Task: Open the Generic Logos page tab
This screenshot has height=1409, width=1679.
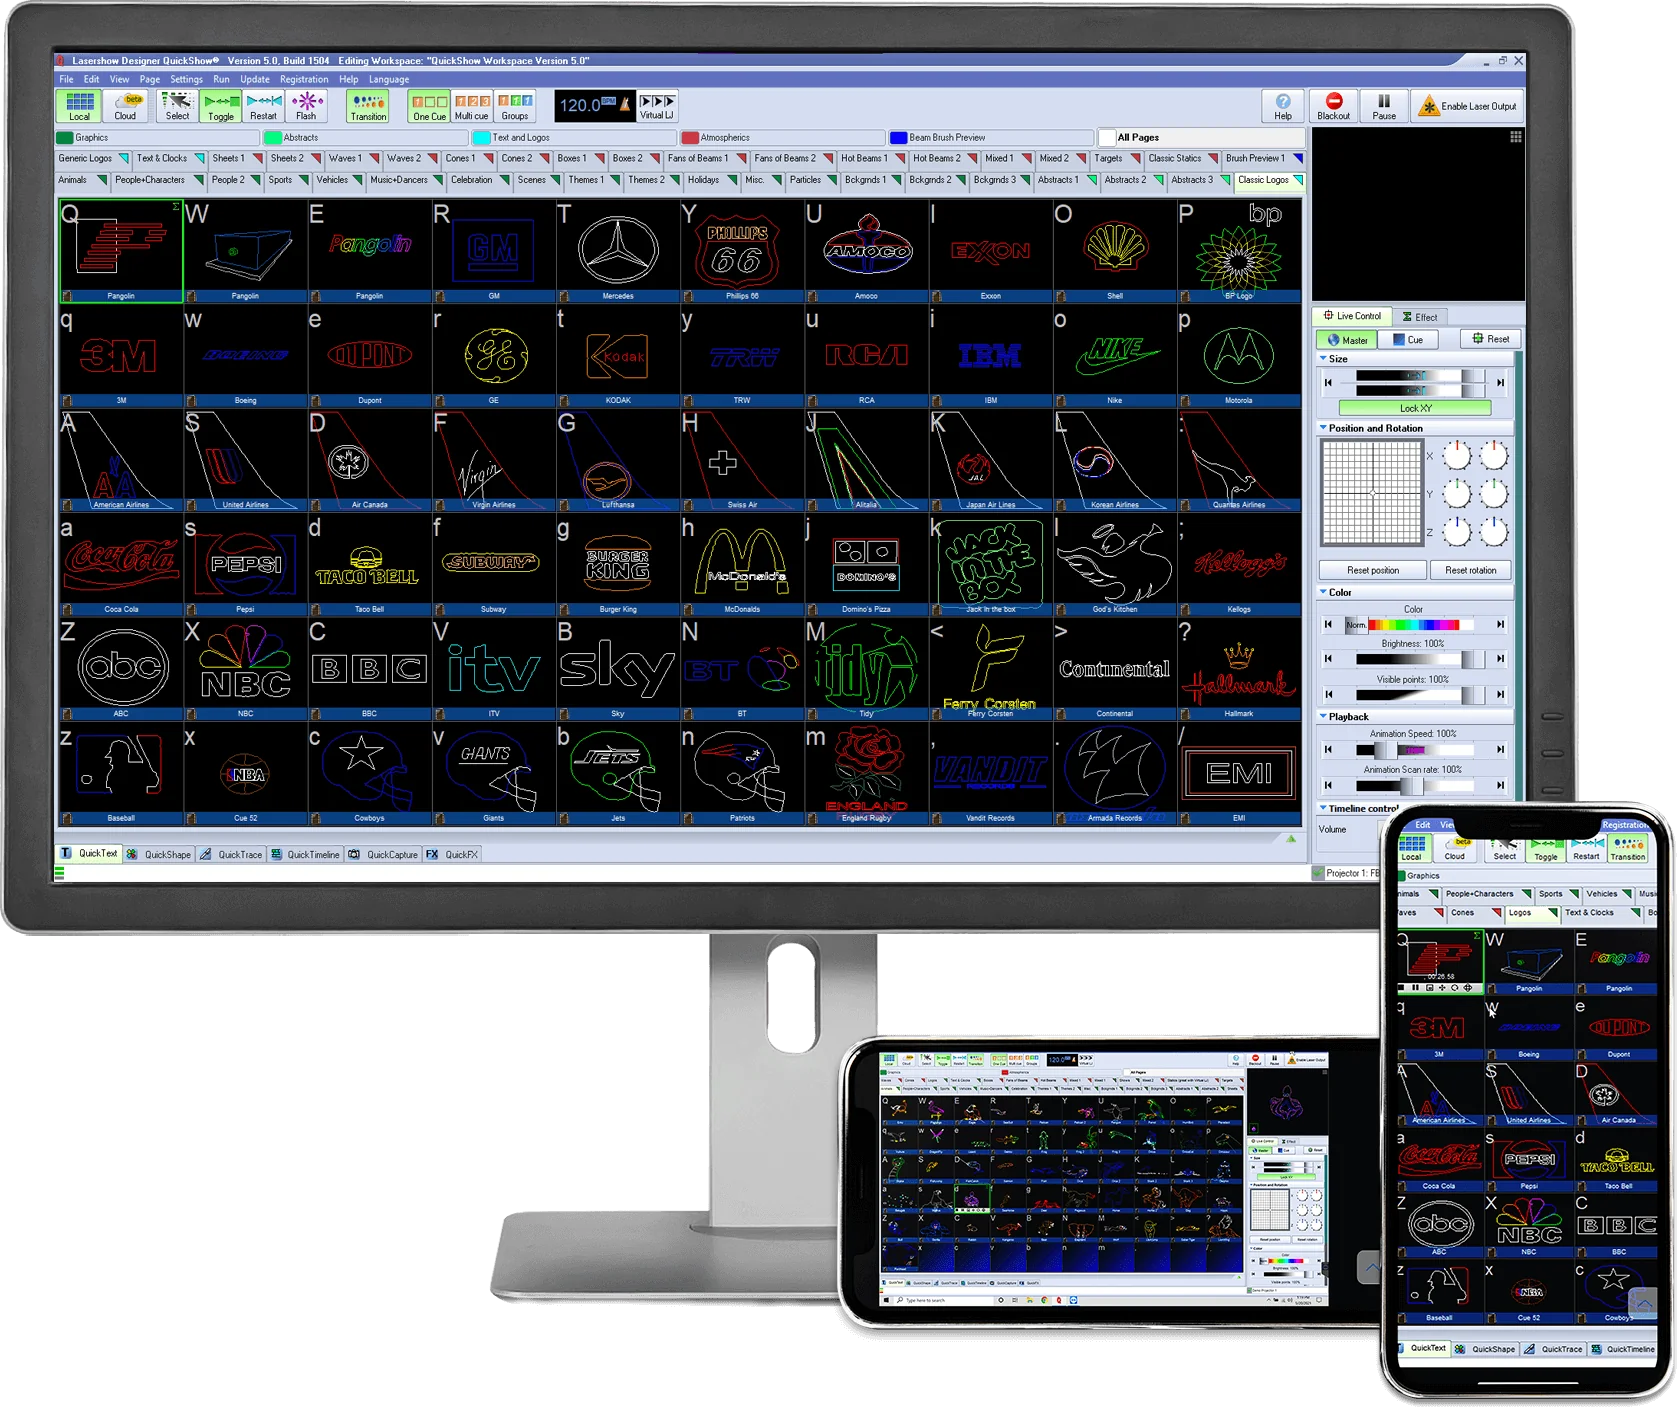Action: [x=93, y=158]
